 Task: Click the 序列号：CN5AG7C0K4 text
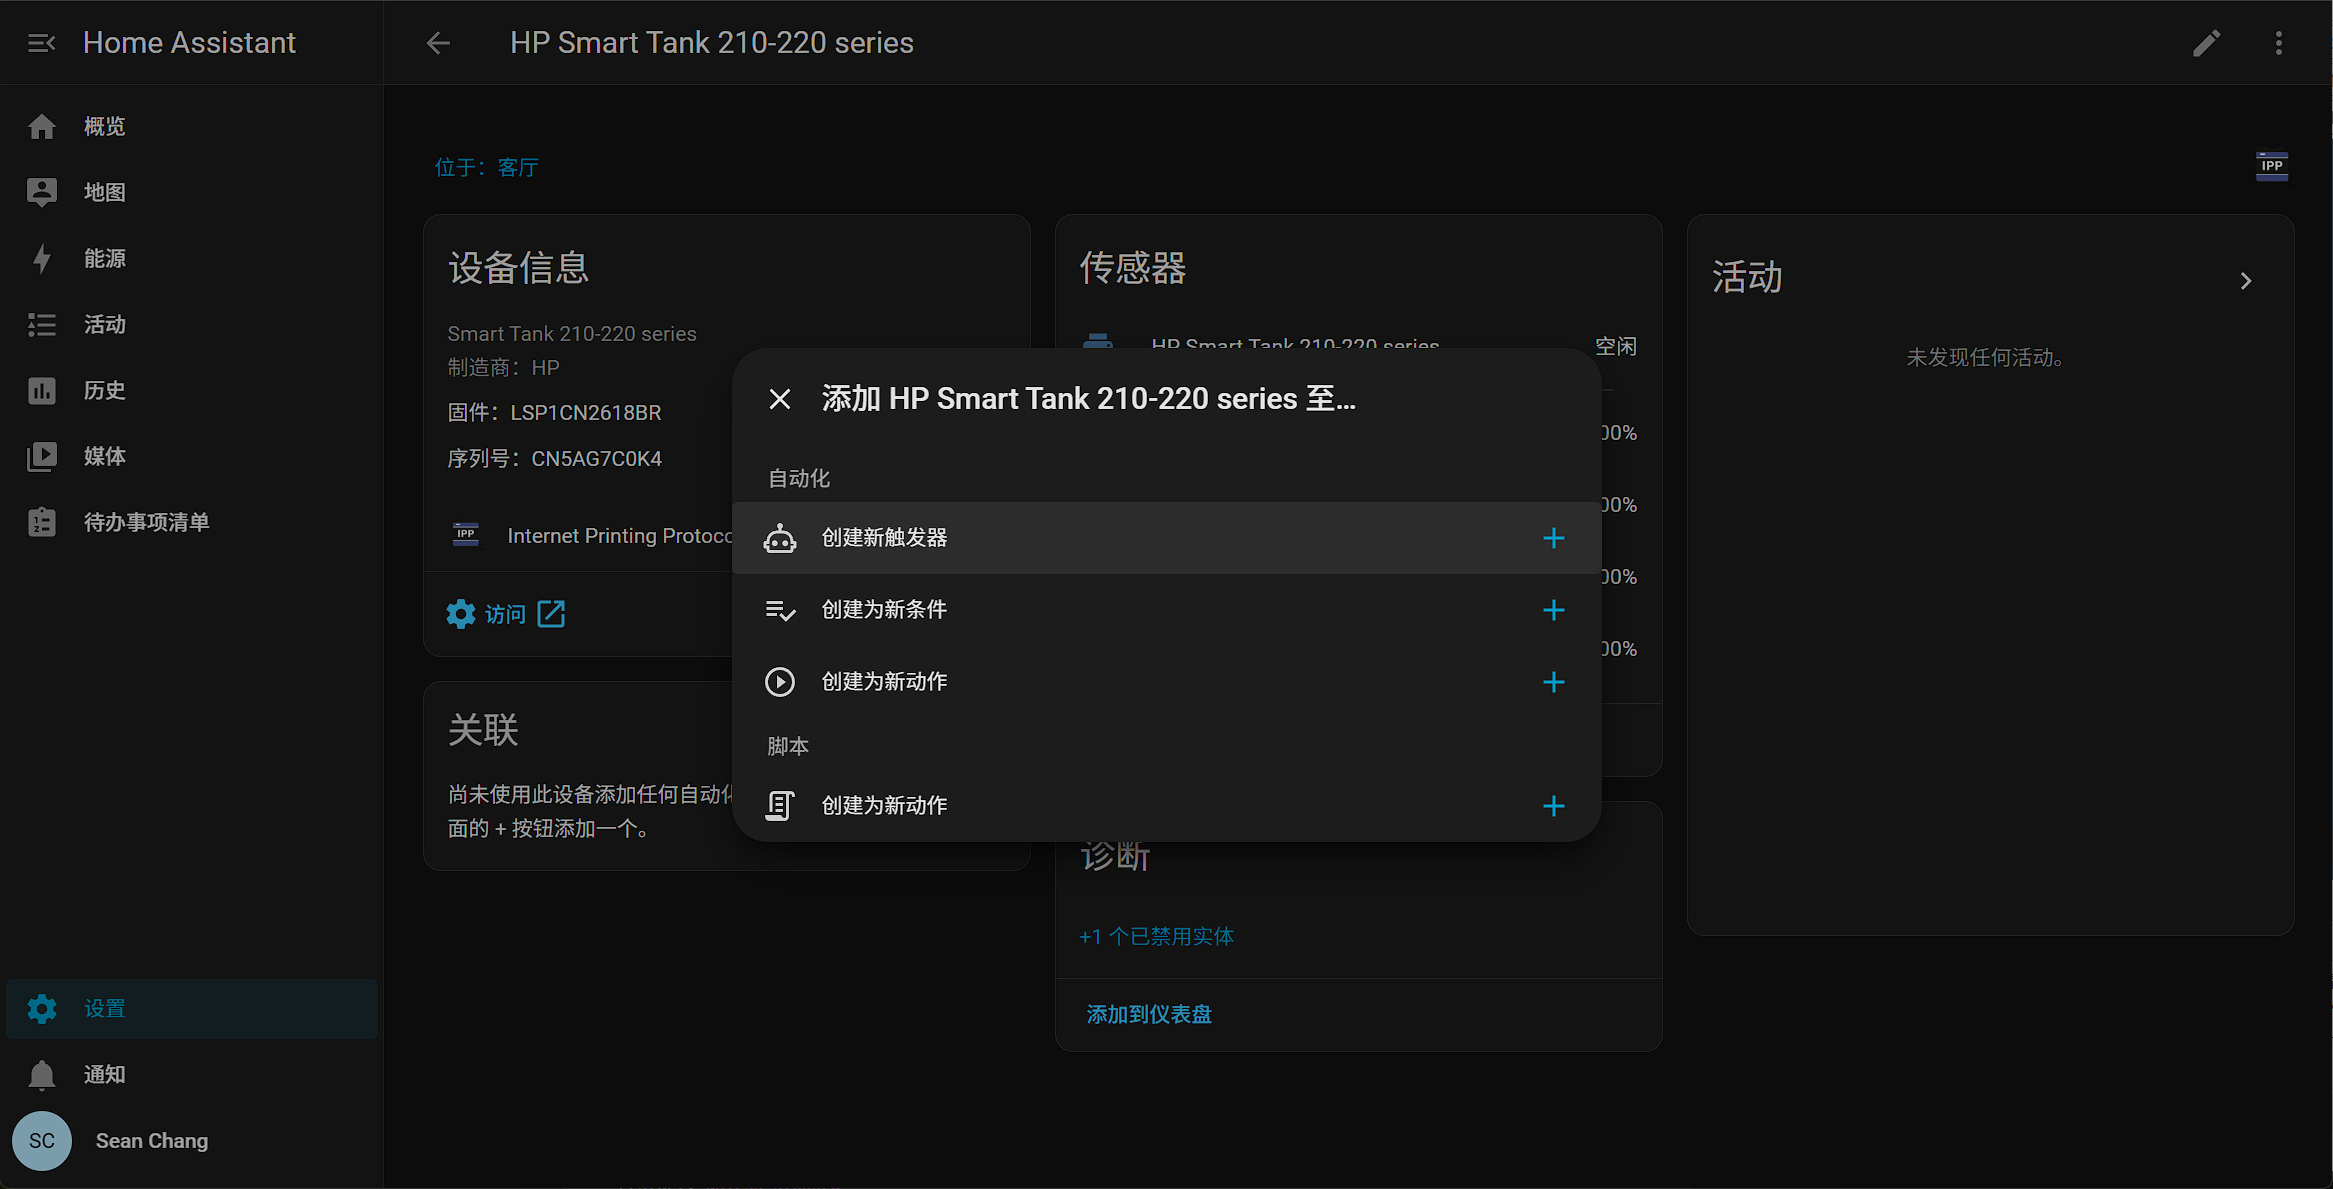pyautogui.click(x=555, y=459)
